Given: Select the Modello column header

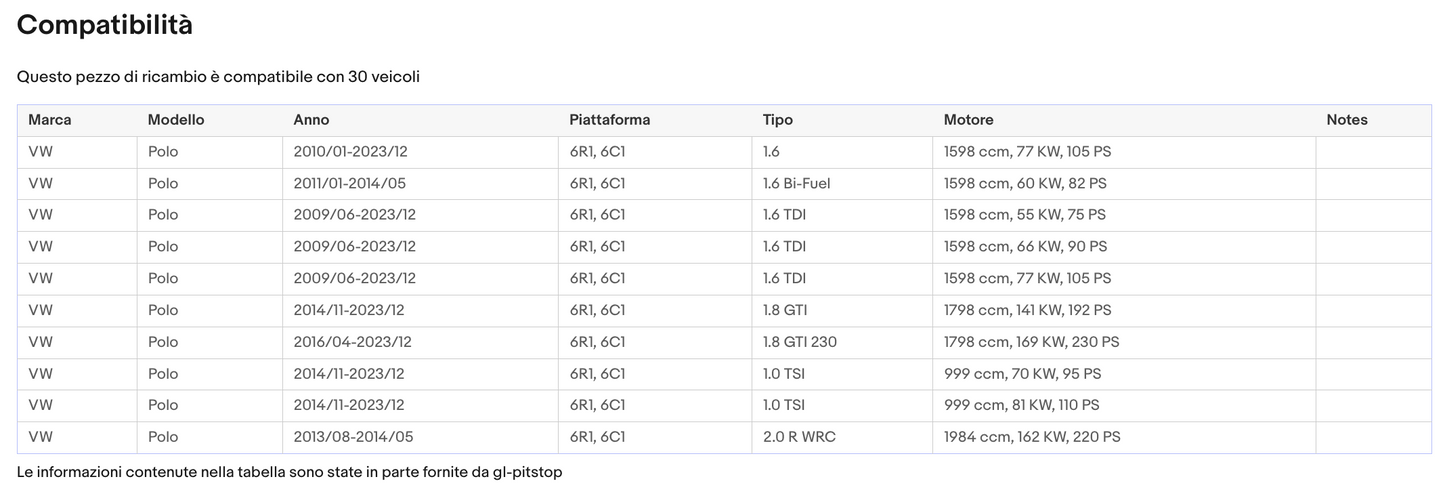Looking at the screenshot, I should coord(176,120).
